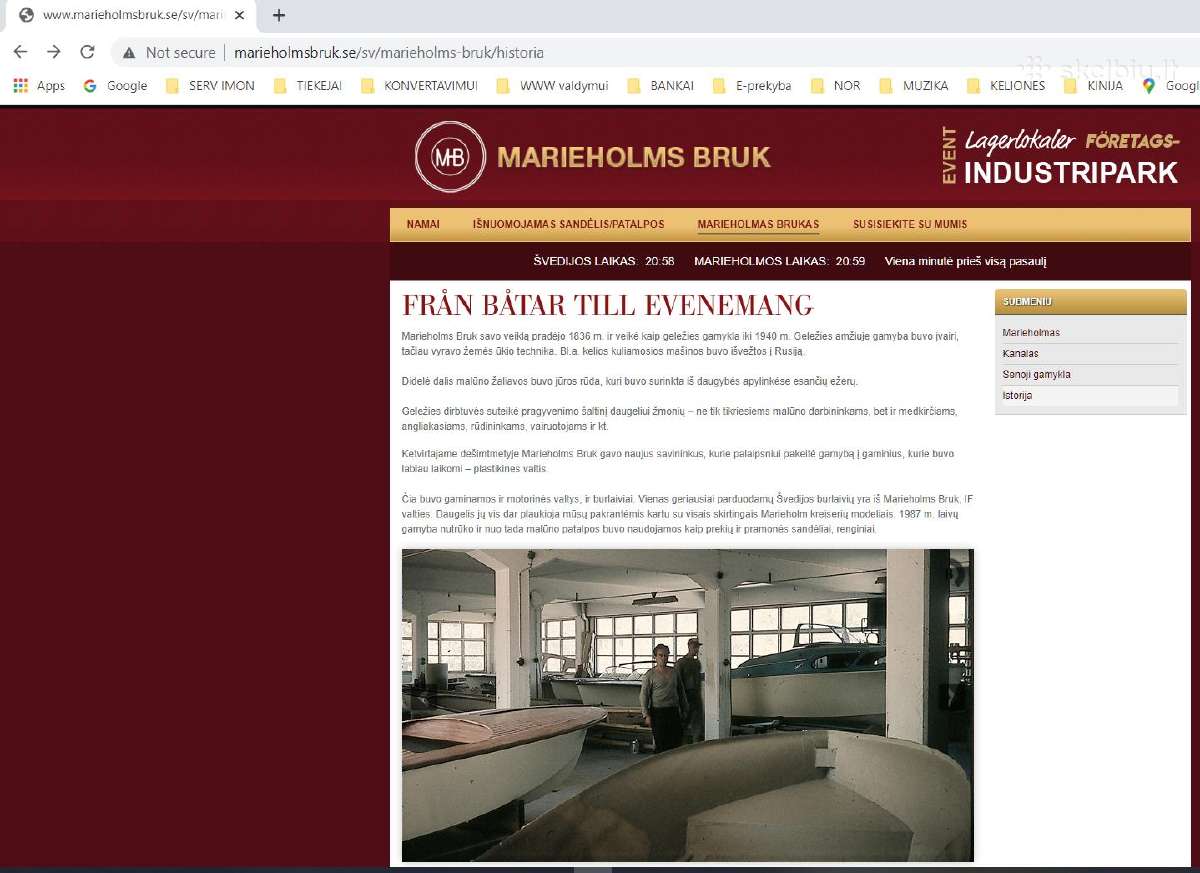This screenshot has width=1200, height=873.
Task: Open the TIEKEJAI bookmark folder
Action: [308, 86]
